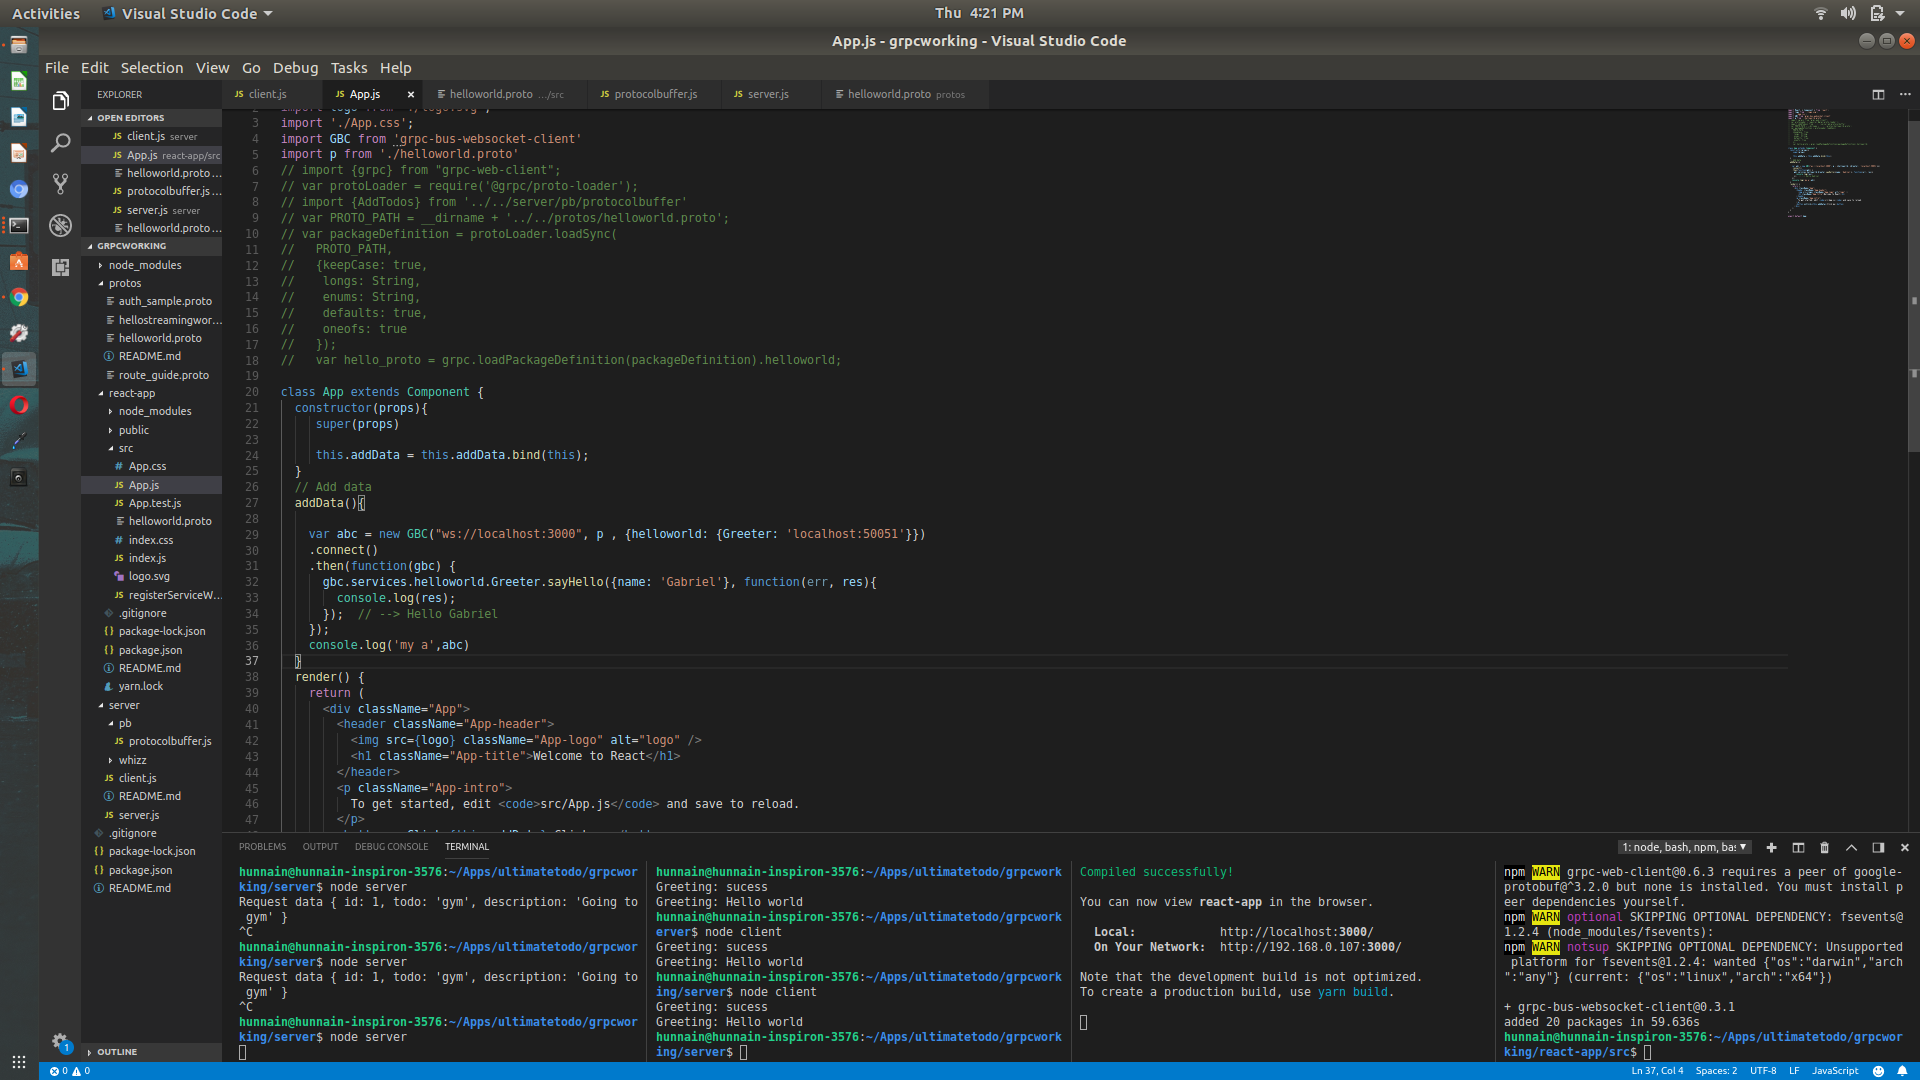Screen dimensions: 1920x1080
Task: Open the Debug menu
Action: [x=295, y=67]
